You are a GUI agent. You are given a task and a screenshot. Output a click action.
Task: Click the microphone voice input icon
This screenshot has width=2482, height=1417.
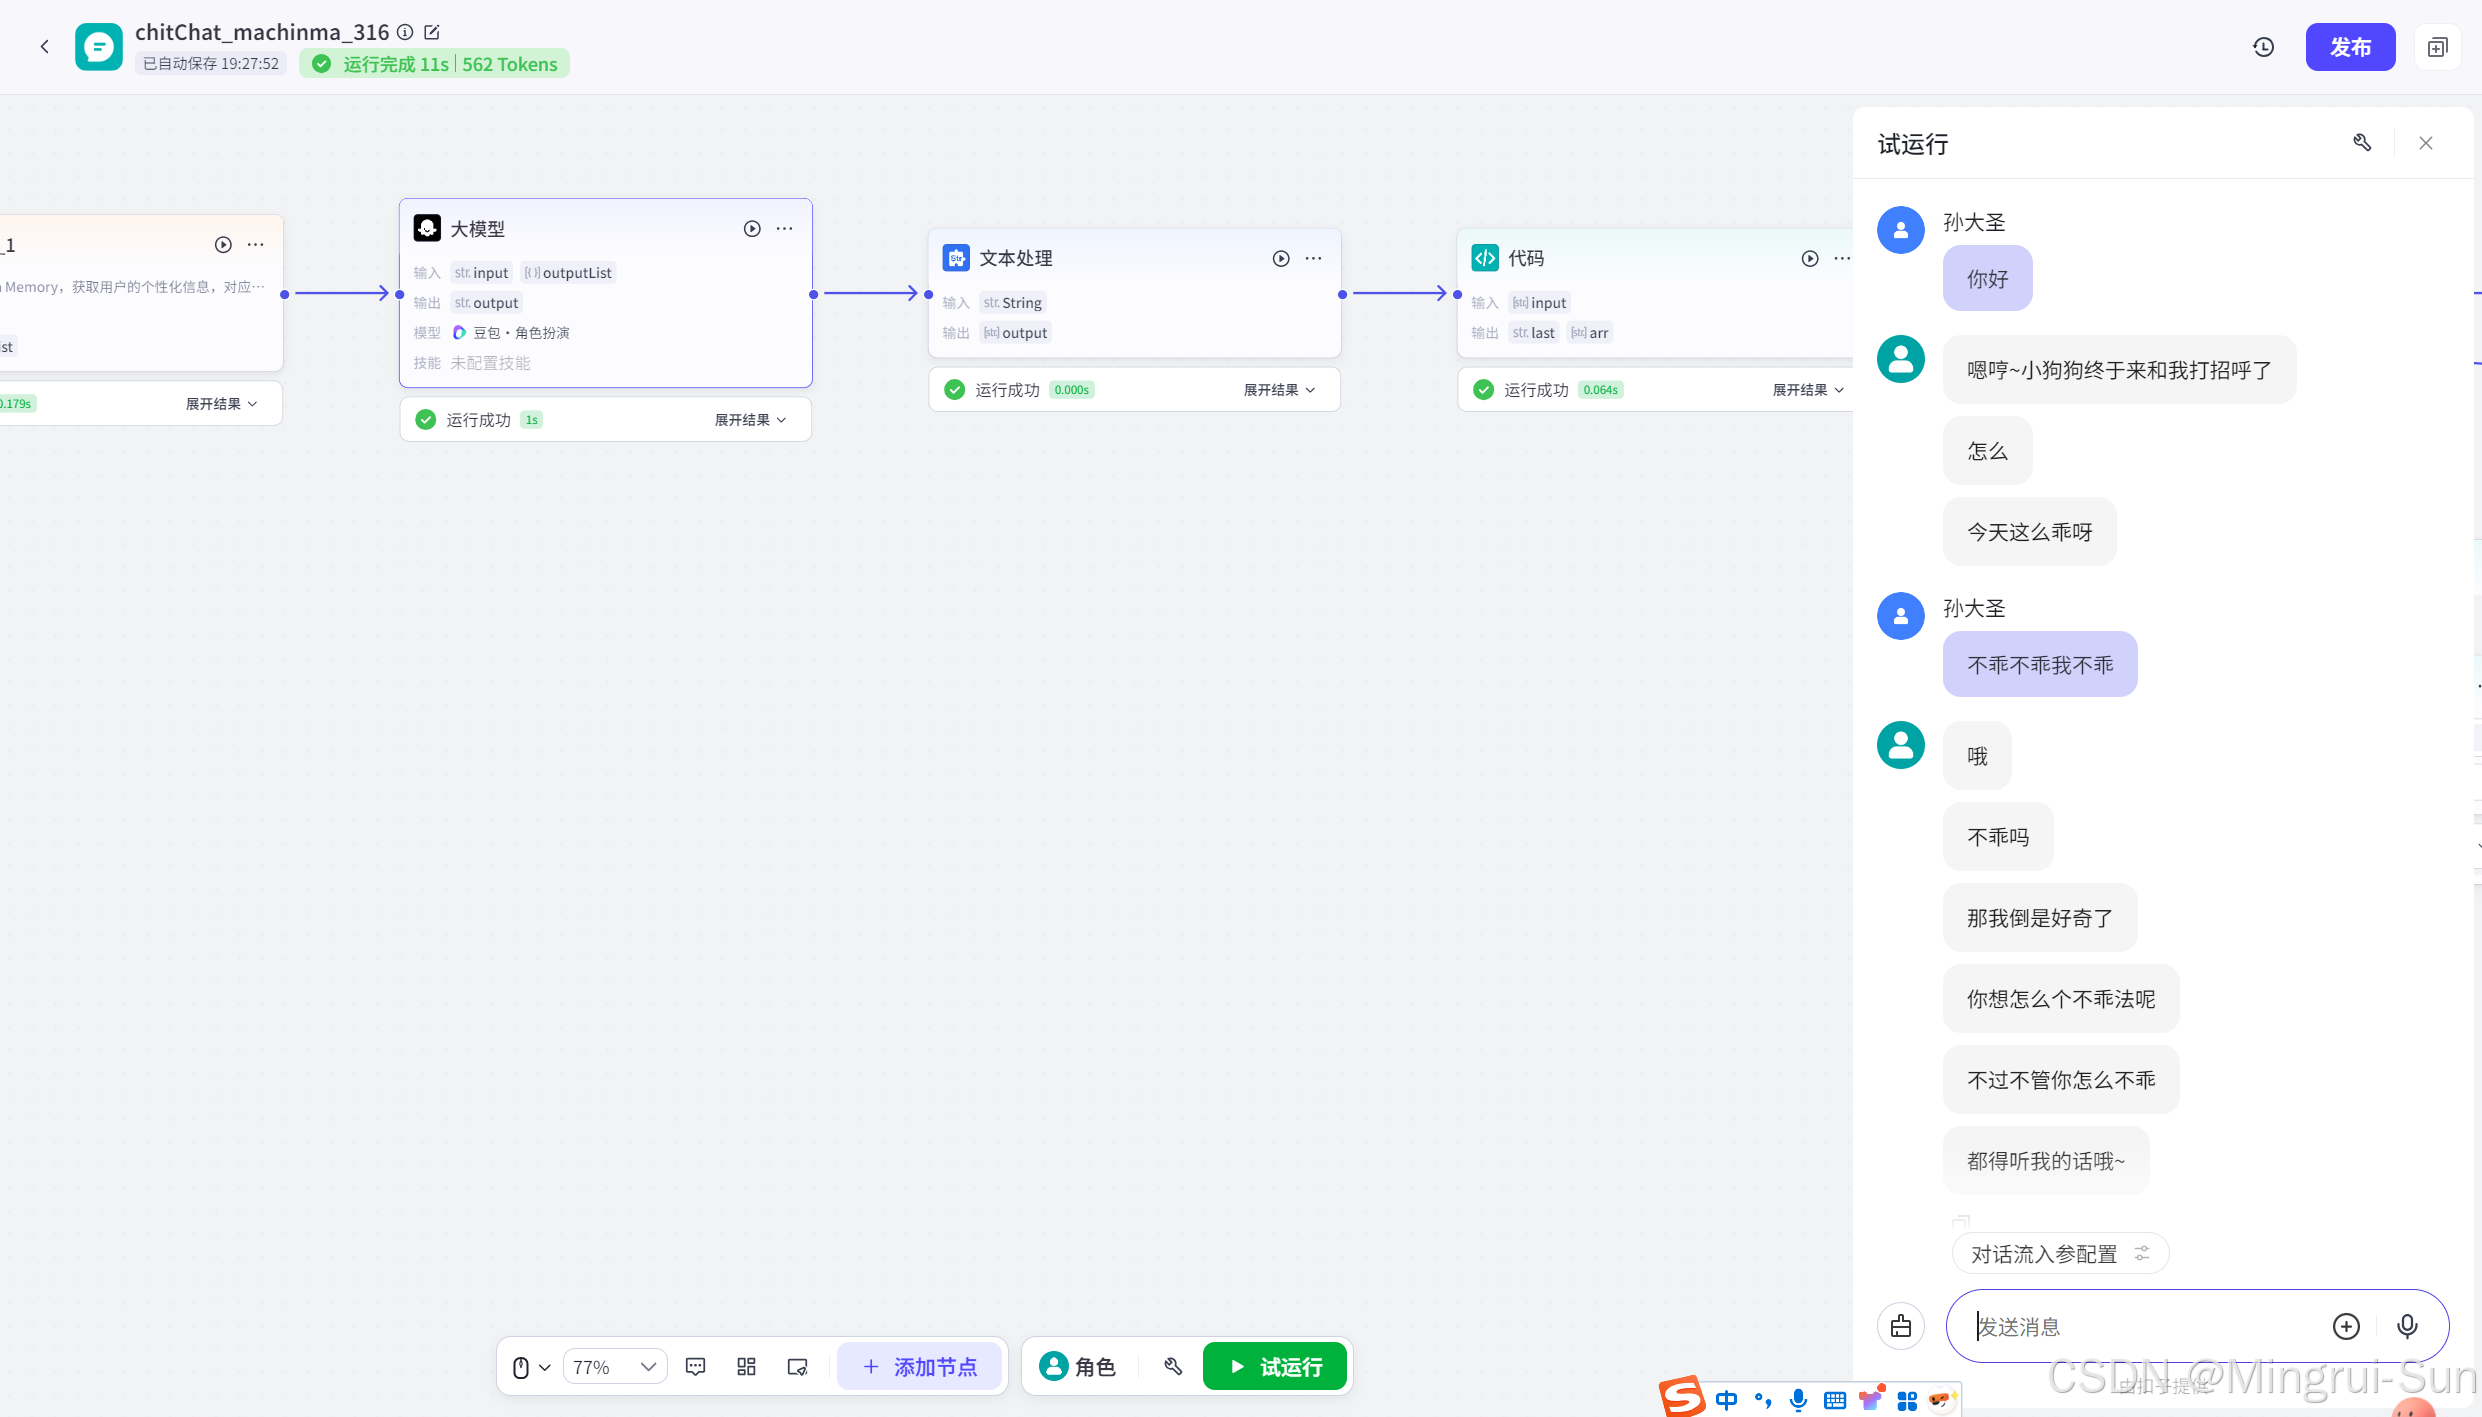[x=2407, y=1326]
